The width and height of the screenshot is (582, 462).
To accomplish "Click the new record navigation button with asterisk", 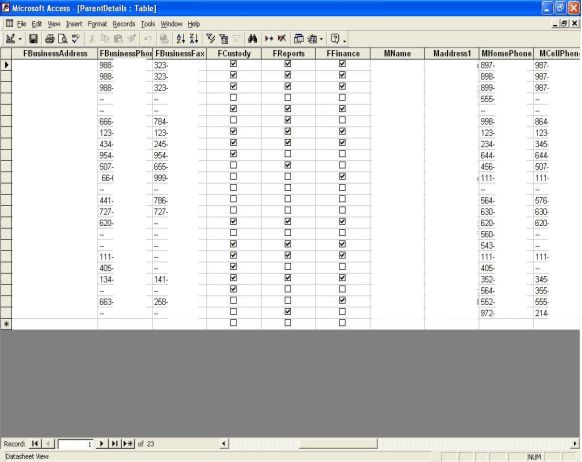I will pyautogui.click(x=128, y=443).
